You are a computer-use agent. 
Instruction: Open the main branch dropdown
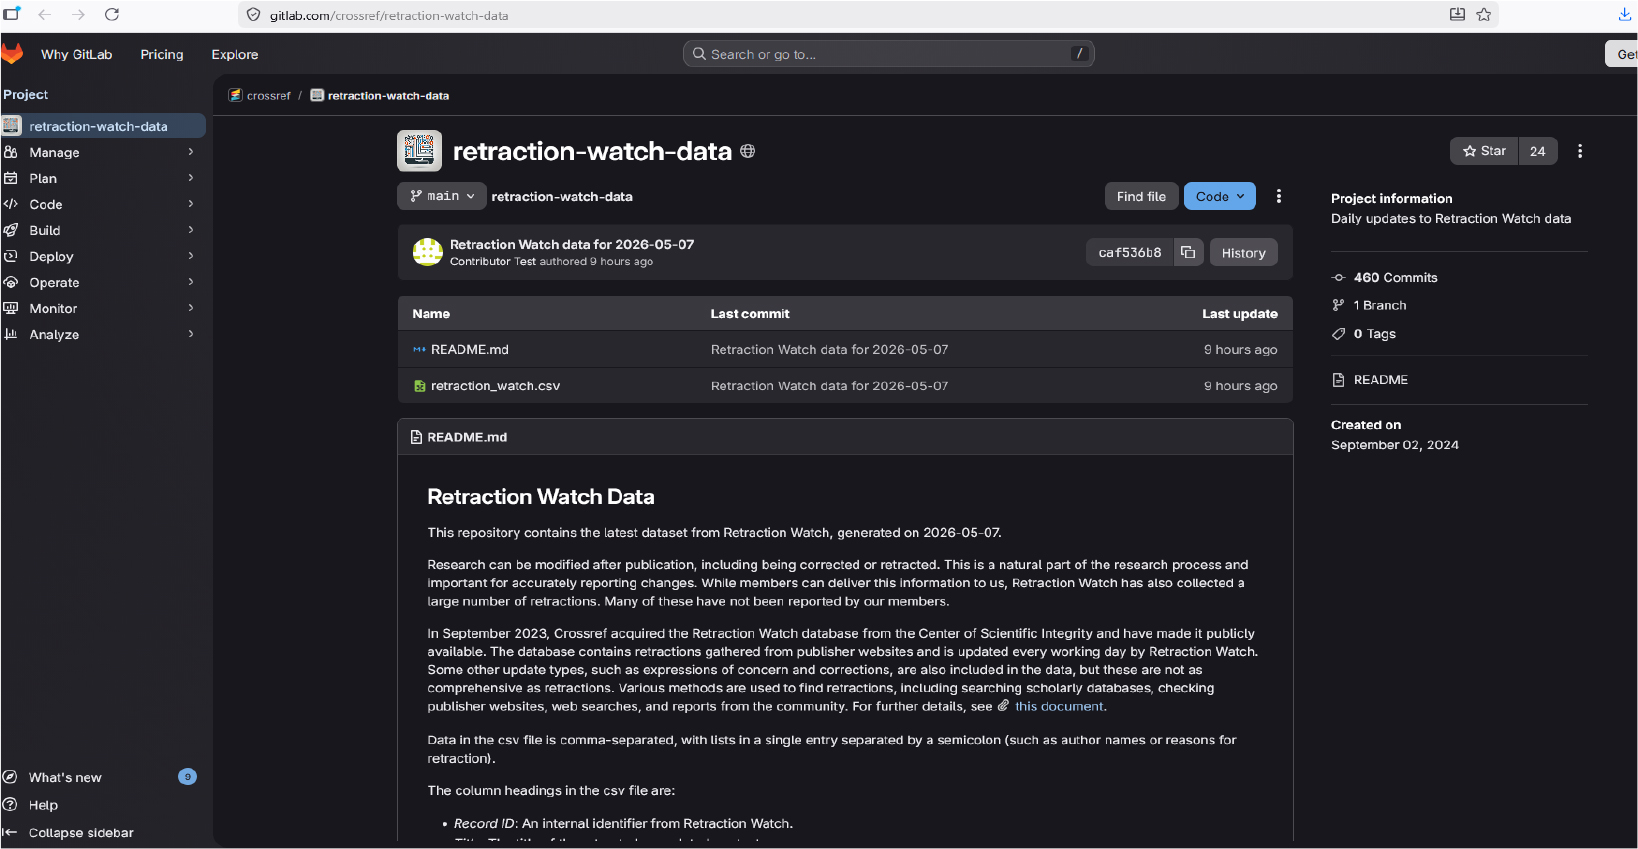(442, 196)
